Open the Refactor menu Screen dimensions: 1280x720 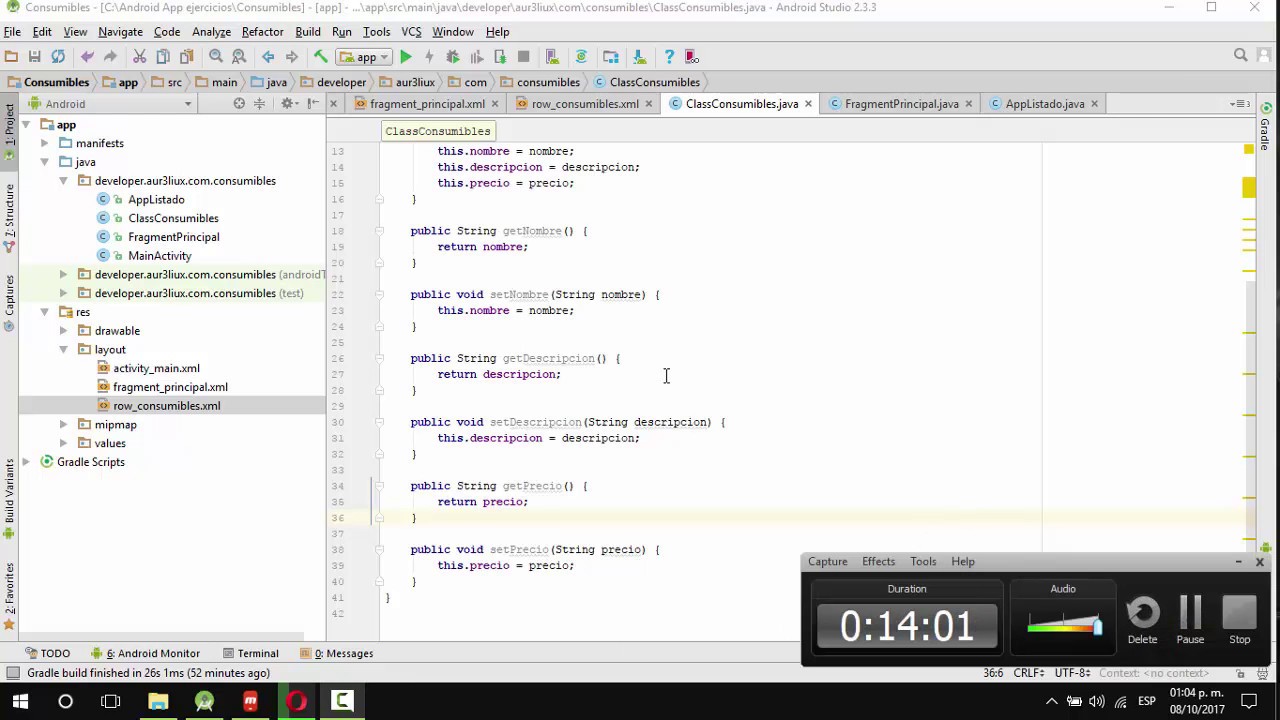pyautogui.click(x=262, y=32)
